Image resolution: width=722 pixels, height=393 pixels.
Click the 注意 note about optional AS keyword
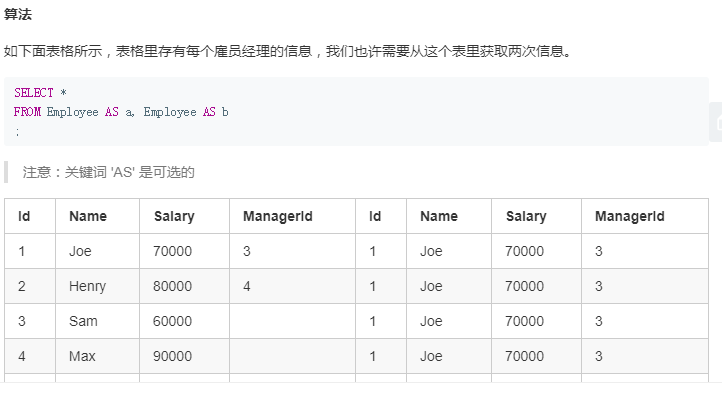click(109, 172)
